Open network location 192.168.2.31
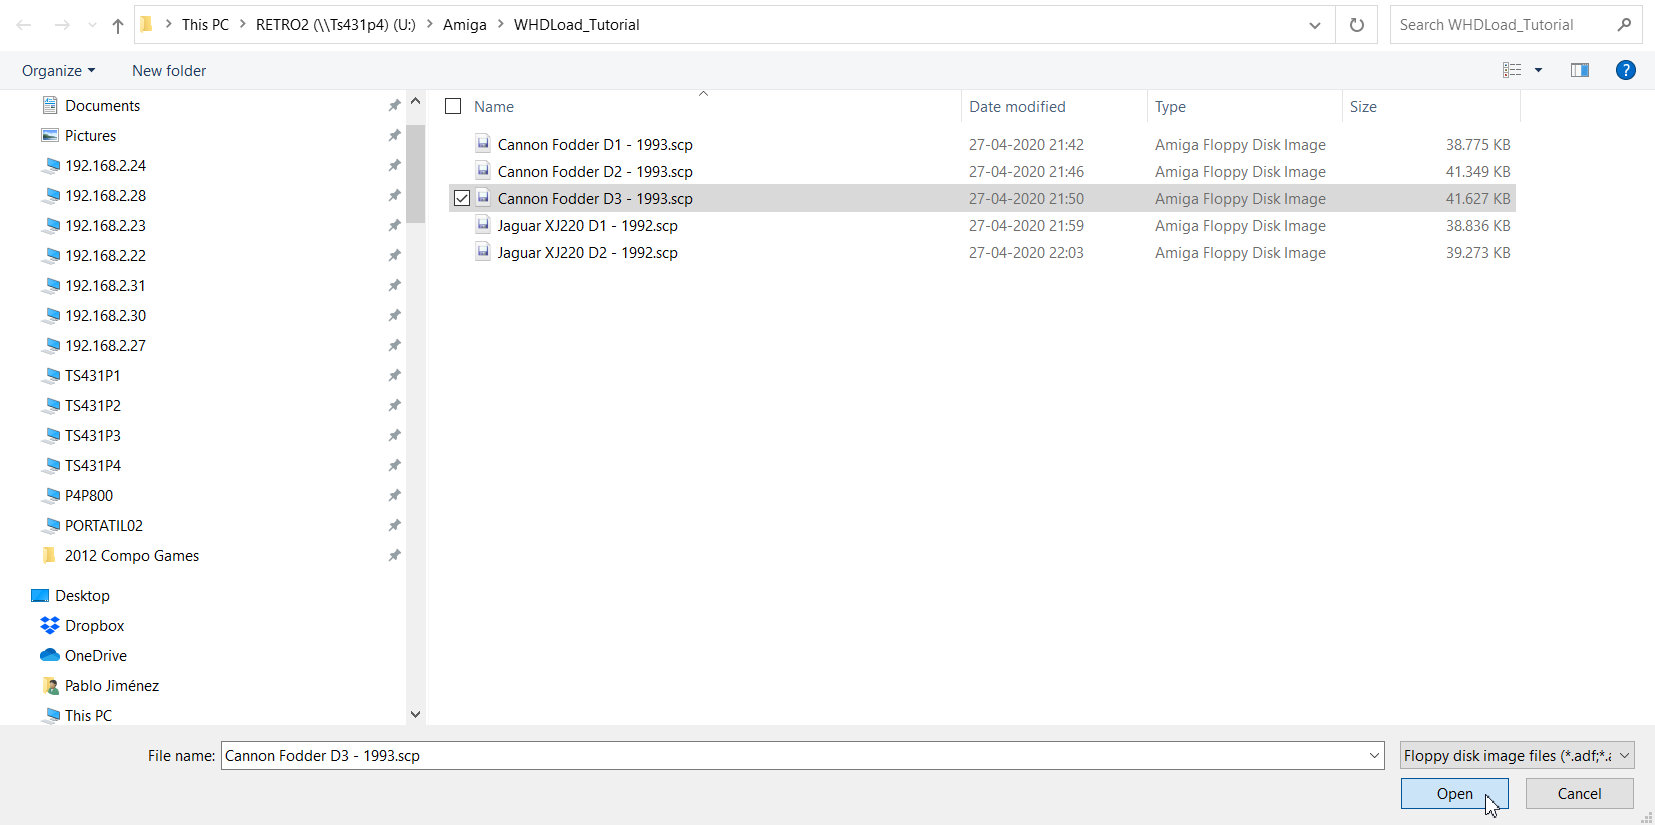The height and width of the screenshot is (825, 1655). [x=105, y=286]
